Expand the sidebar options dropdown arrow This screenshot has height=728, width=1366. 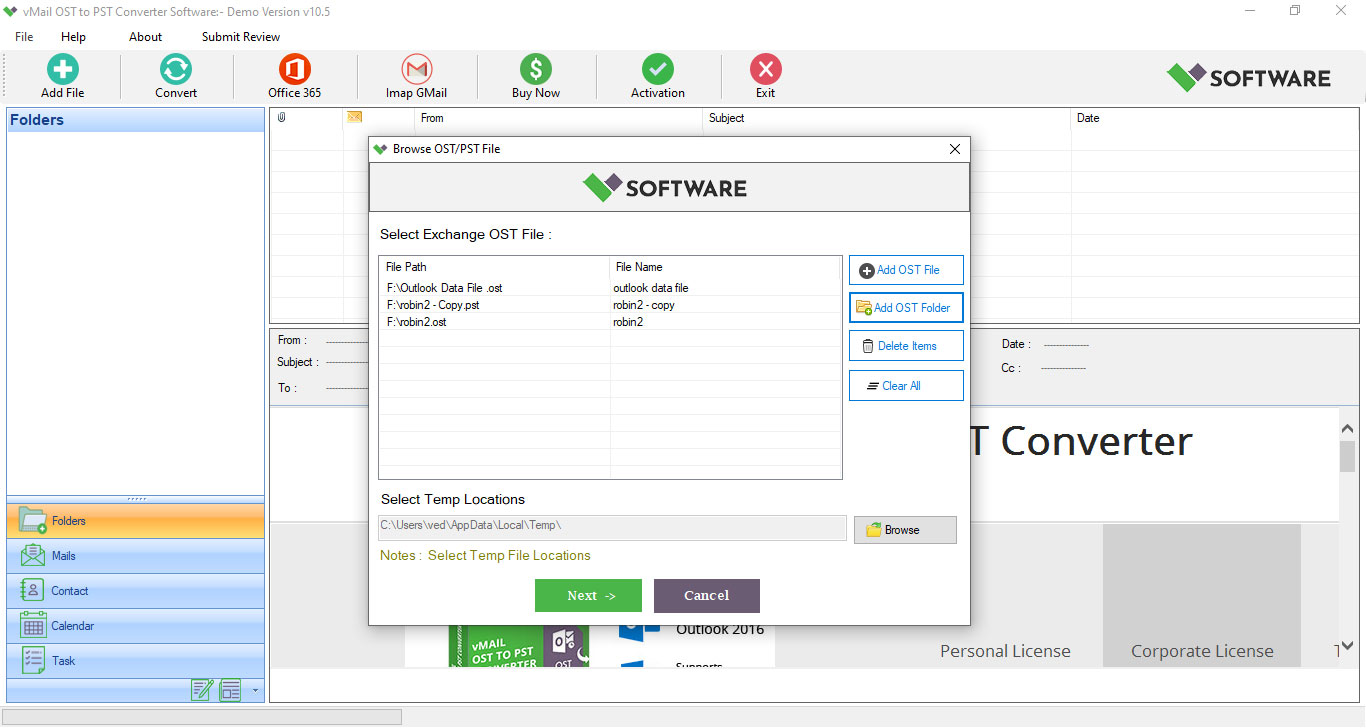[255, 690]
